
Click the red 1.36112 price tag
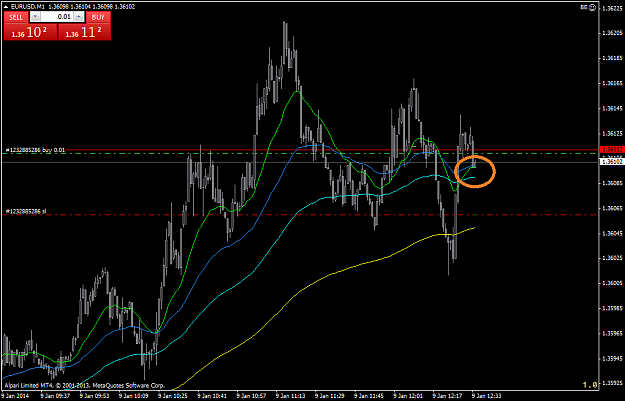611,149
